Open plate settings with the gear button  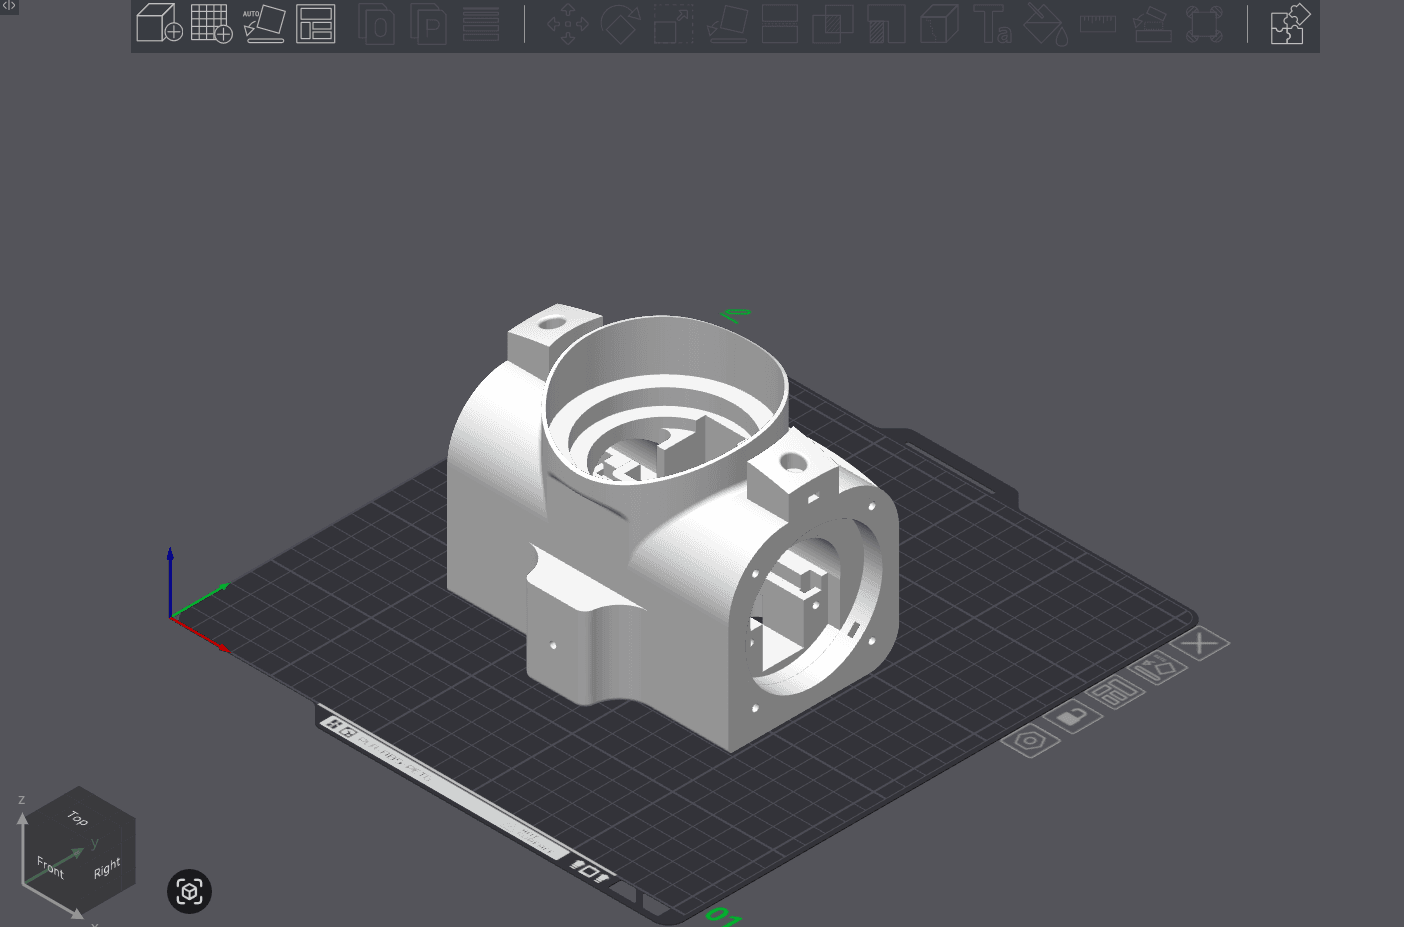tap(1030, 741)
